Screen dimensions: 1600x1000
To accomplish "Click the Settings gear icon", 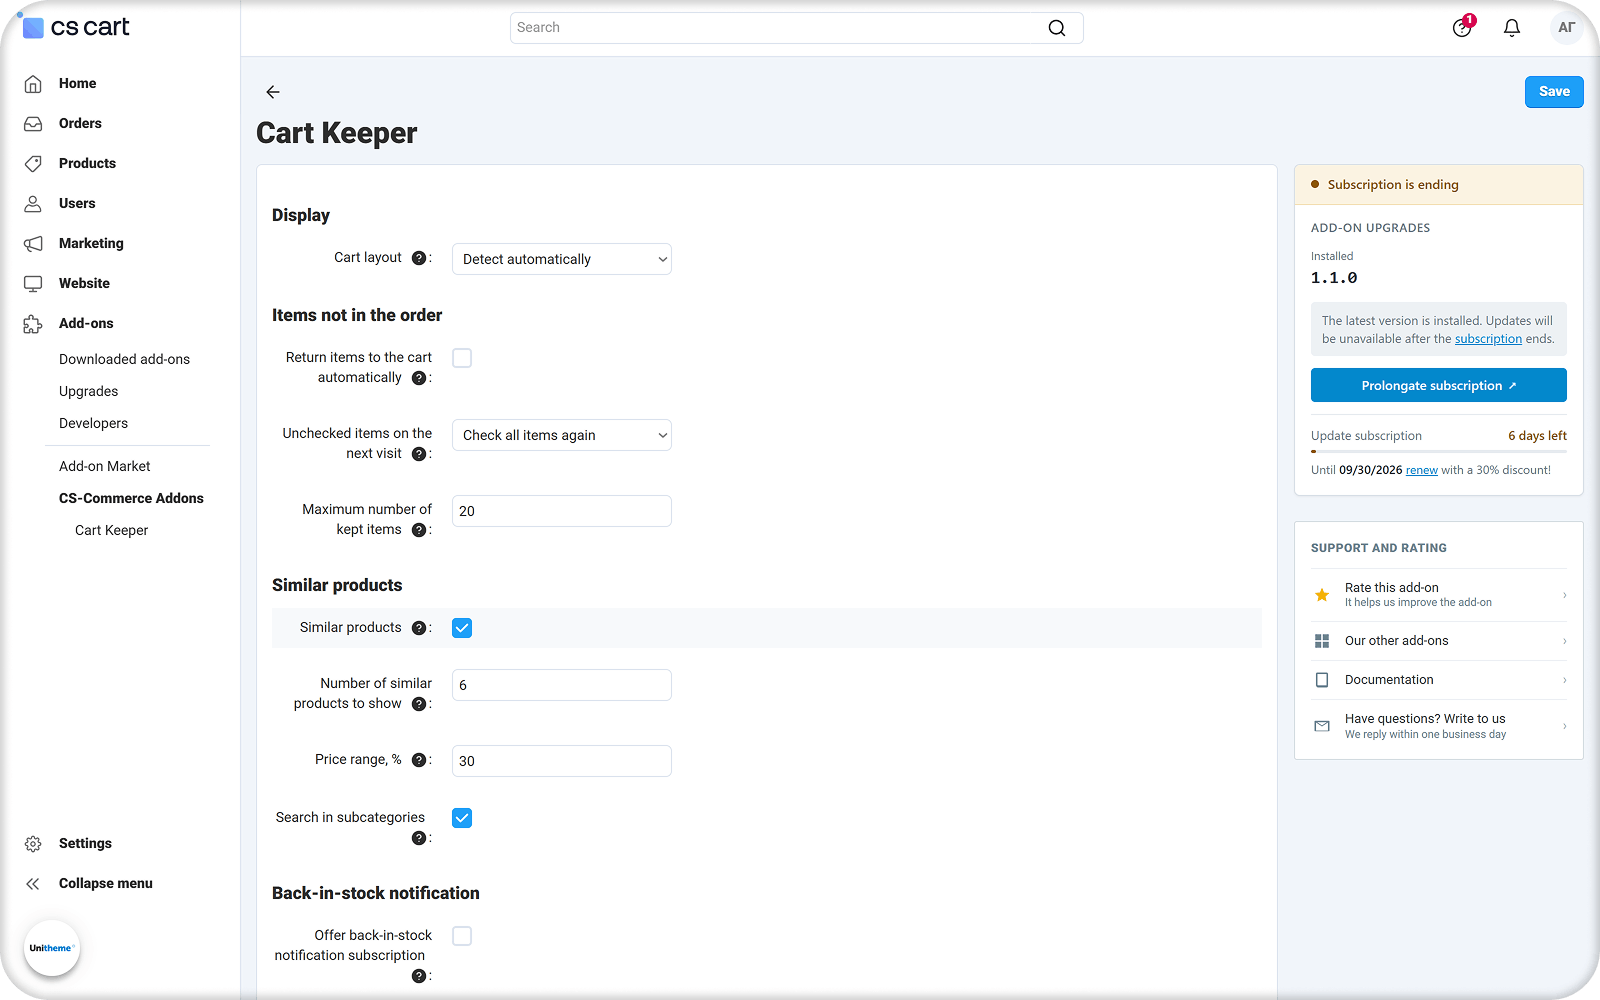I will pyautogui.click(x=33, y=843).
